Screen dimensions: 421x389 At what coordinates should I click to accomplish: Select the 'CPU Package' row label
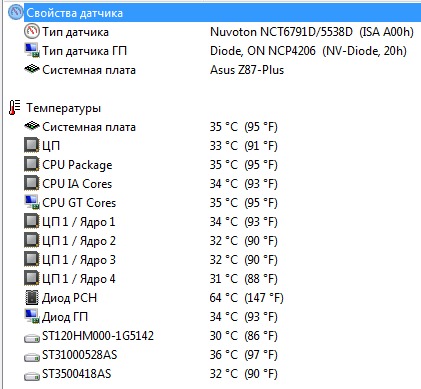(x=77, y=165)
